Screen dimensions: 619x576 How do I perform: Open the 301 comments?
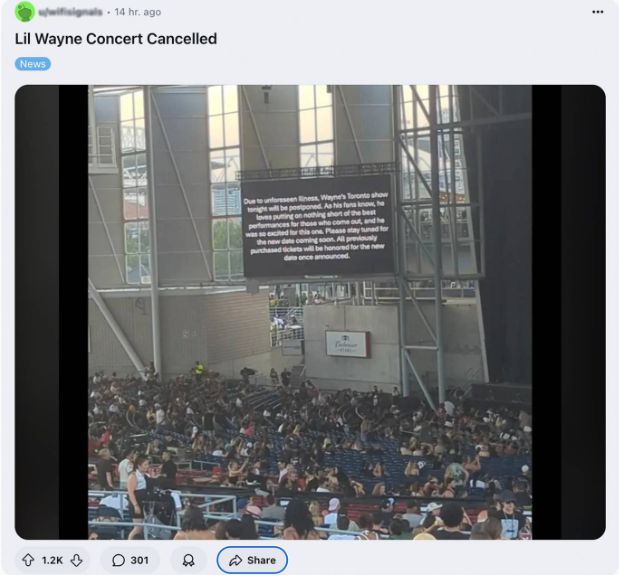pyautogui.click(x=130, y=560)
